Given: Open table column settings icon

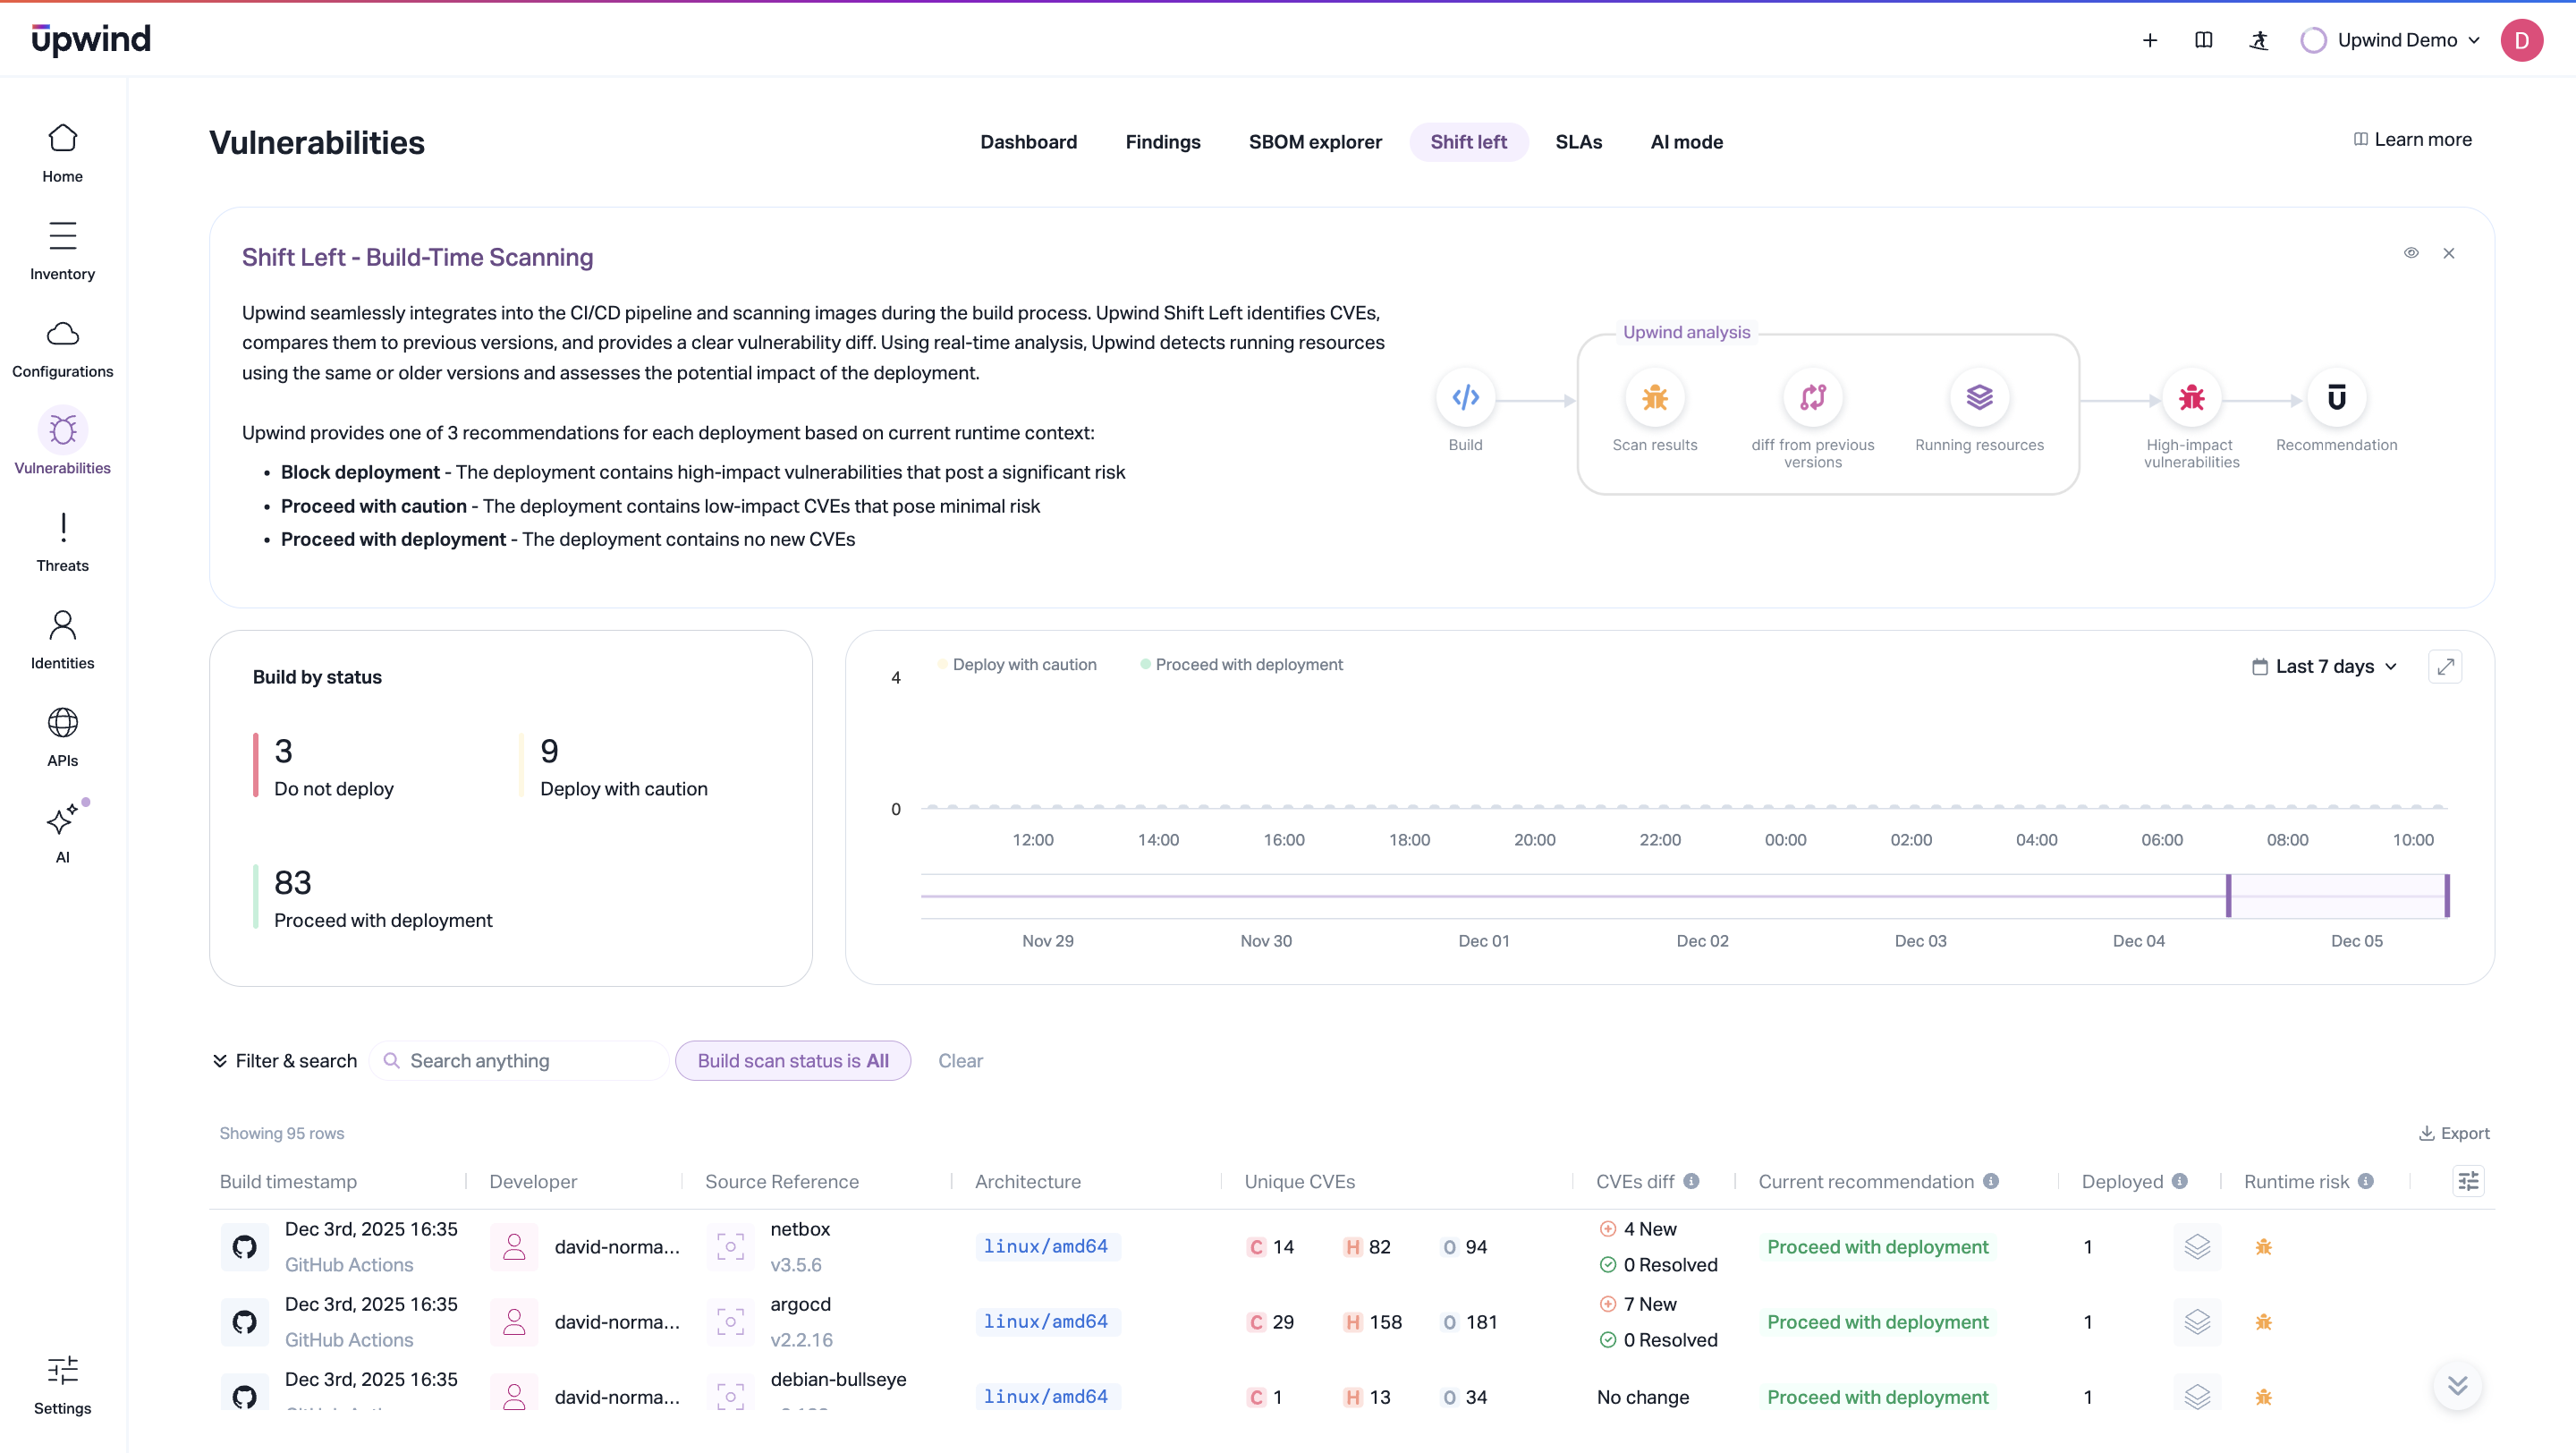Looking at the screenshot, I should (x=2468, y=1181).
